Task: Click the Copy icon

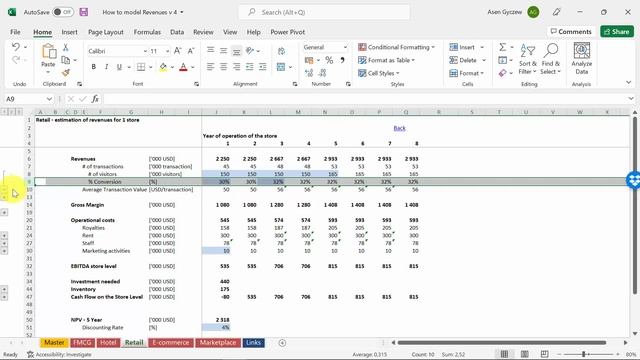Action: coord(65,60)
